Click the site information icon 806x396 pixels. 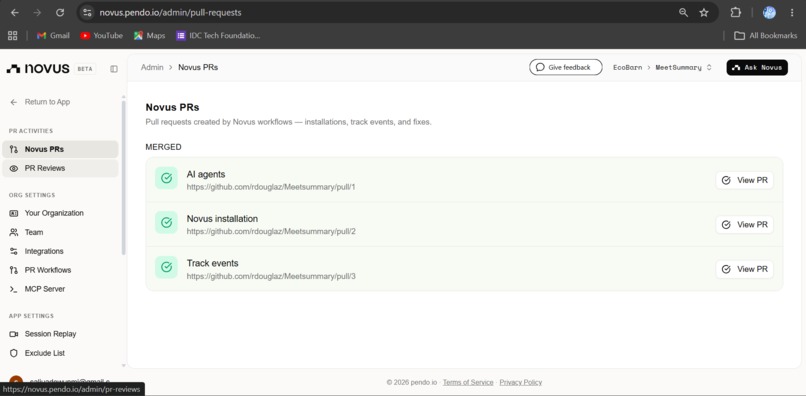[x=87, y=12]
